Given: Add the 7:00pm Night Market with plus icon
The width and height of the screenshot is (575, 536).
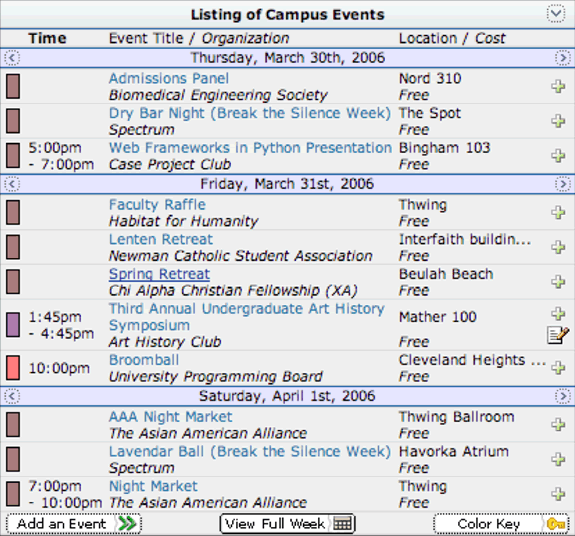Looking at the screenshot, I should point(558,494).
